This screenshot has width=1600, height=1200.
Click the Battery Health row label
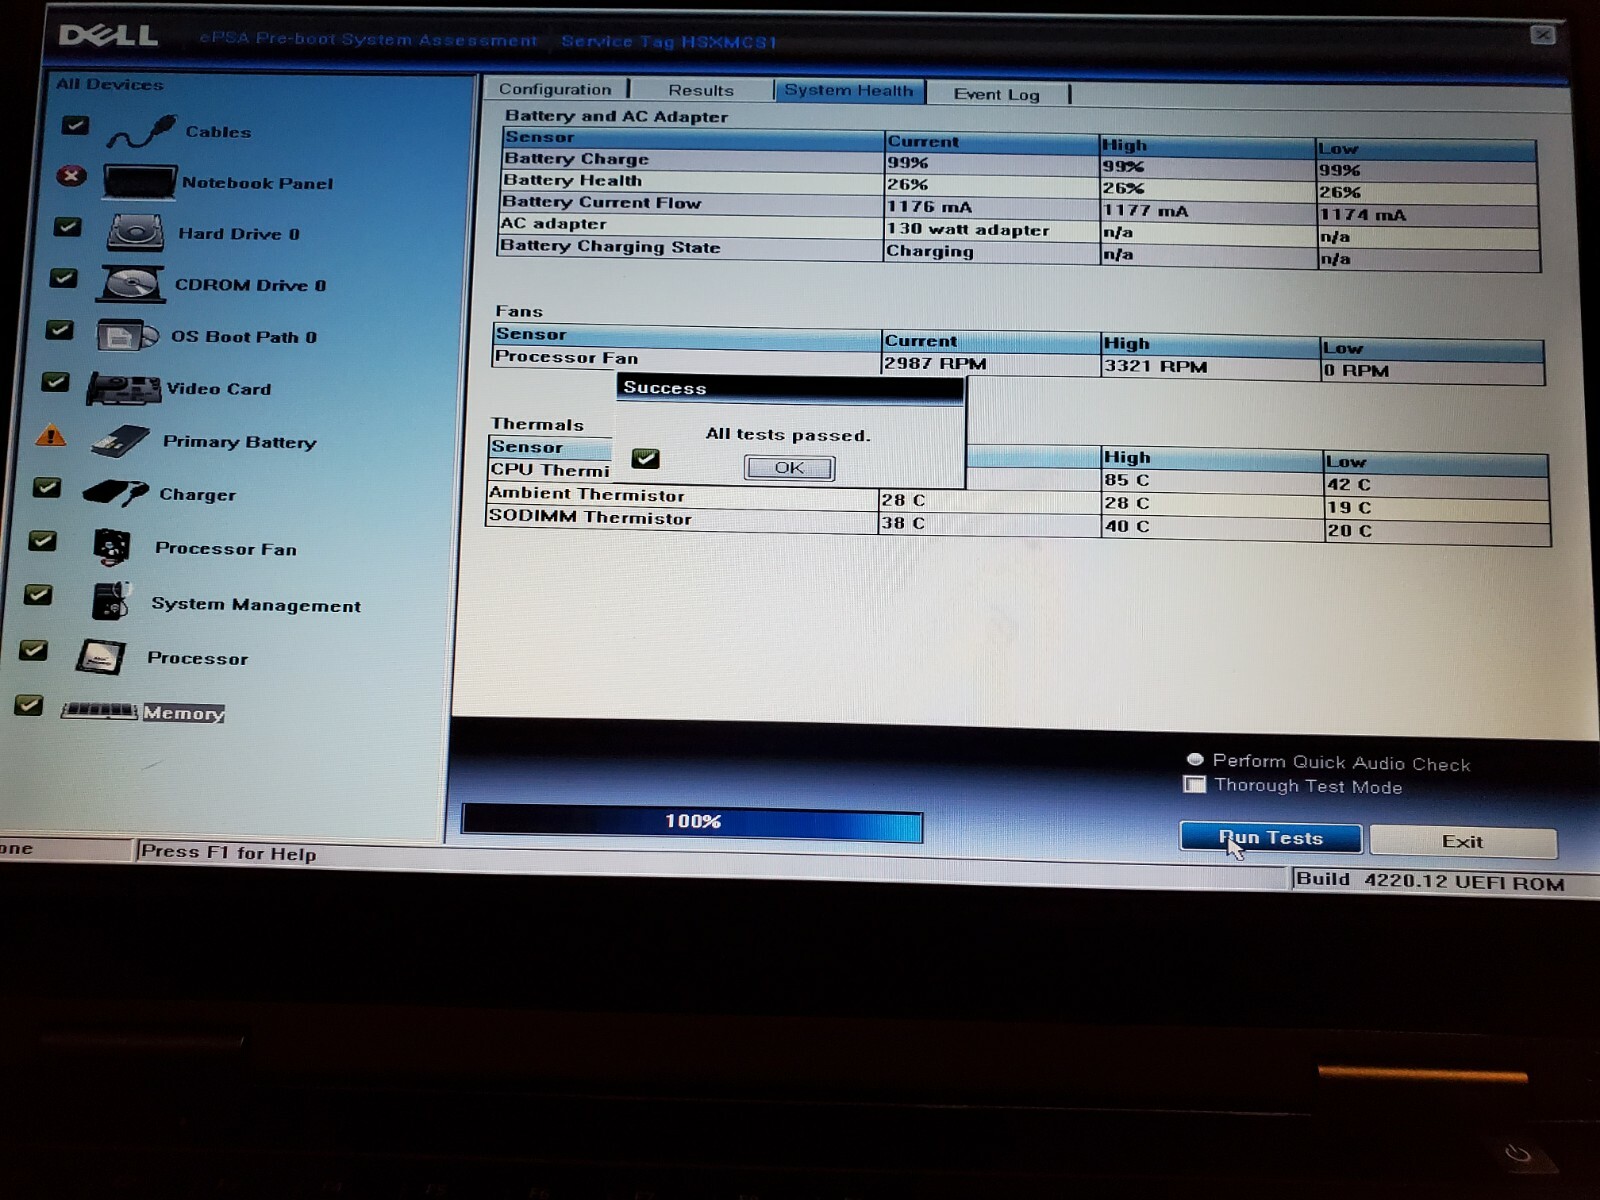(x=573, y=180)
